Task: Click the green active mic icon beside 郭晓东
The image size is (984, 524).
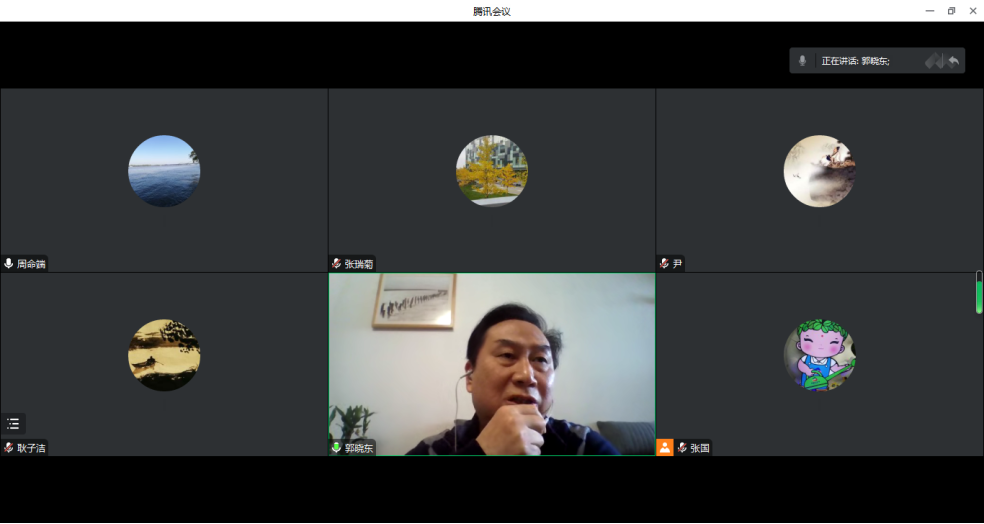Action: [337, 448]
